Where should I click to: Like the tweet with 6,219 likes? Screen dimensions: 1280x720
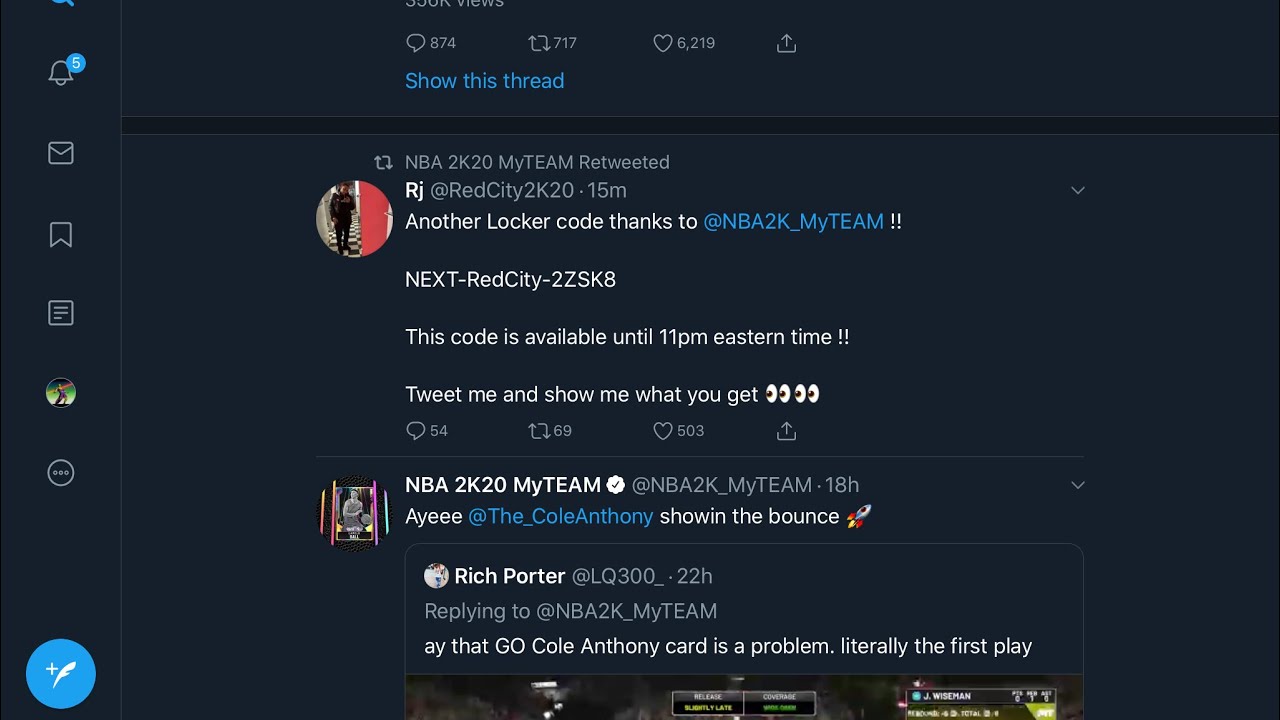(663, 43)
